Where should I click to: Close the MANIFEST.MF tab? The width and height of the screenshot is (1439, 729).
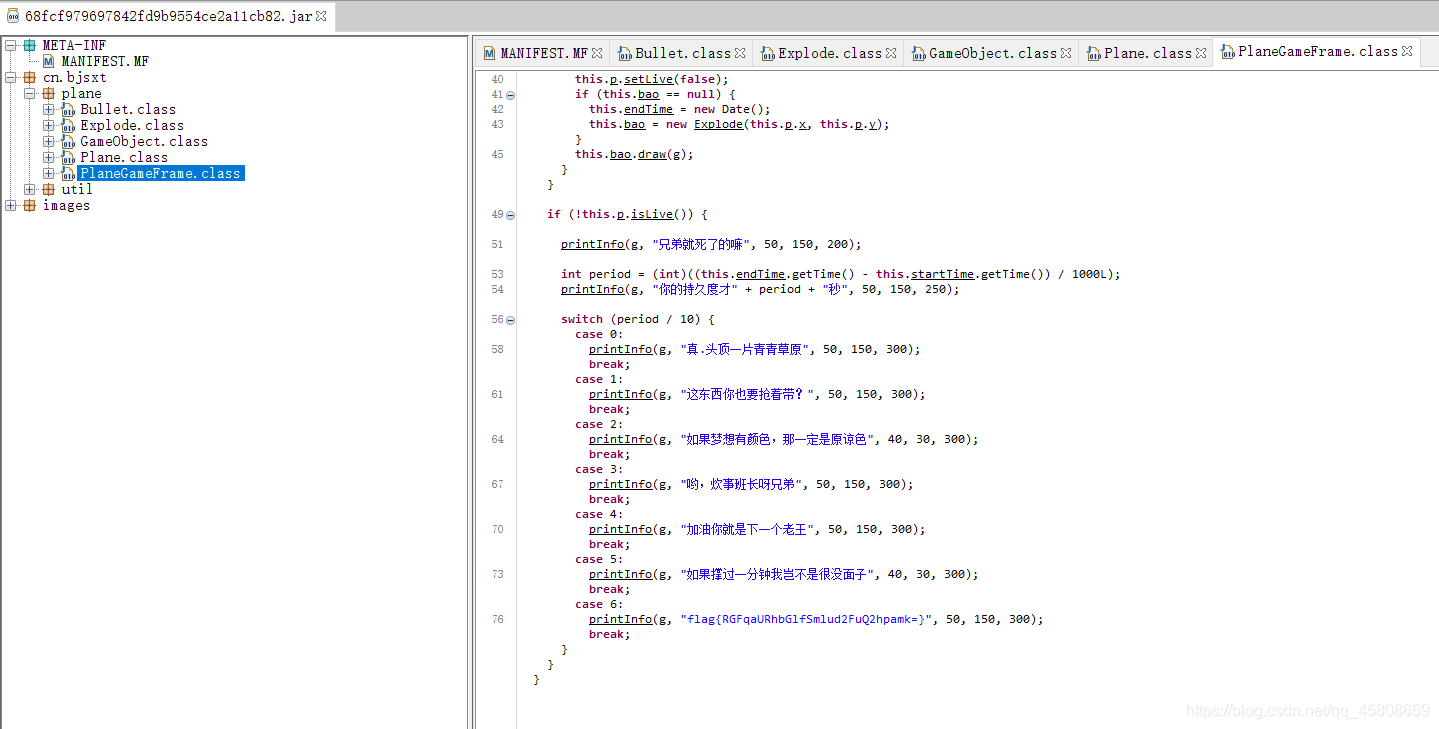pyautogui.click(x=597, y=53)
